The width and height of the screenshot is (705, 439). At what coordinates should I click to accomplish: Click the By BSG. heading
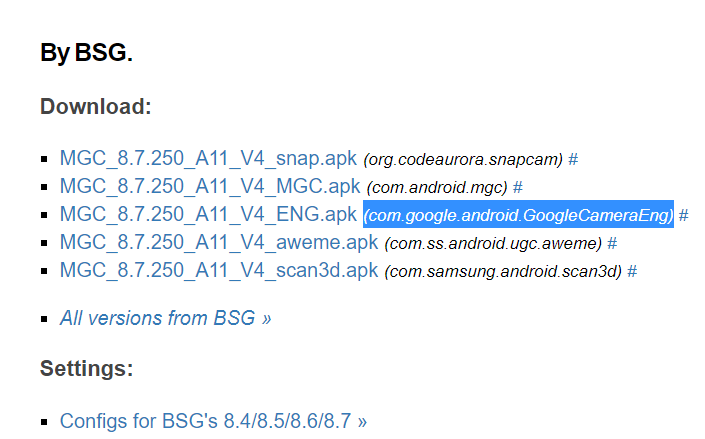point(86,53)
